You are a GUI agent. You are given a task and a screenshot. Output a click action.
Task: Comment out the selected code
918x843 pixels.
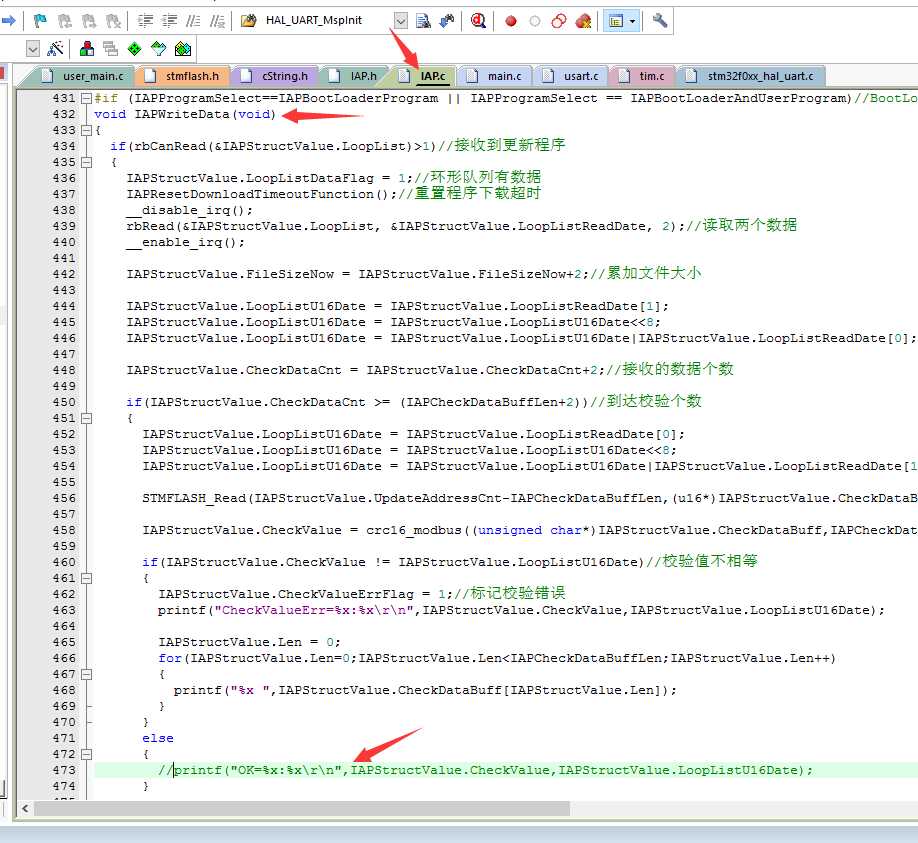pyautogui.click(x=193, y=21)
